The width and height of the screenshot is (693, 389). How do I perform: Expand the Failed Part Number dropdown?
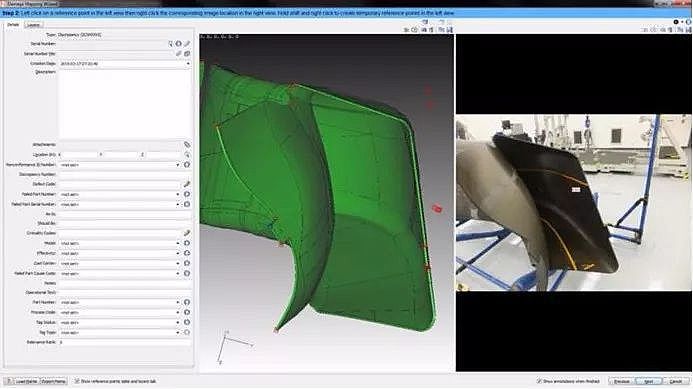[178, 194]
